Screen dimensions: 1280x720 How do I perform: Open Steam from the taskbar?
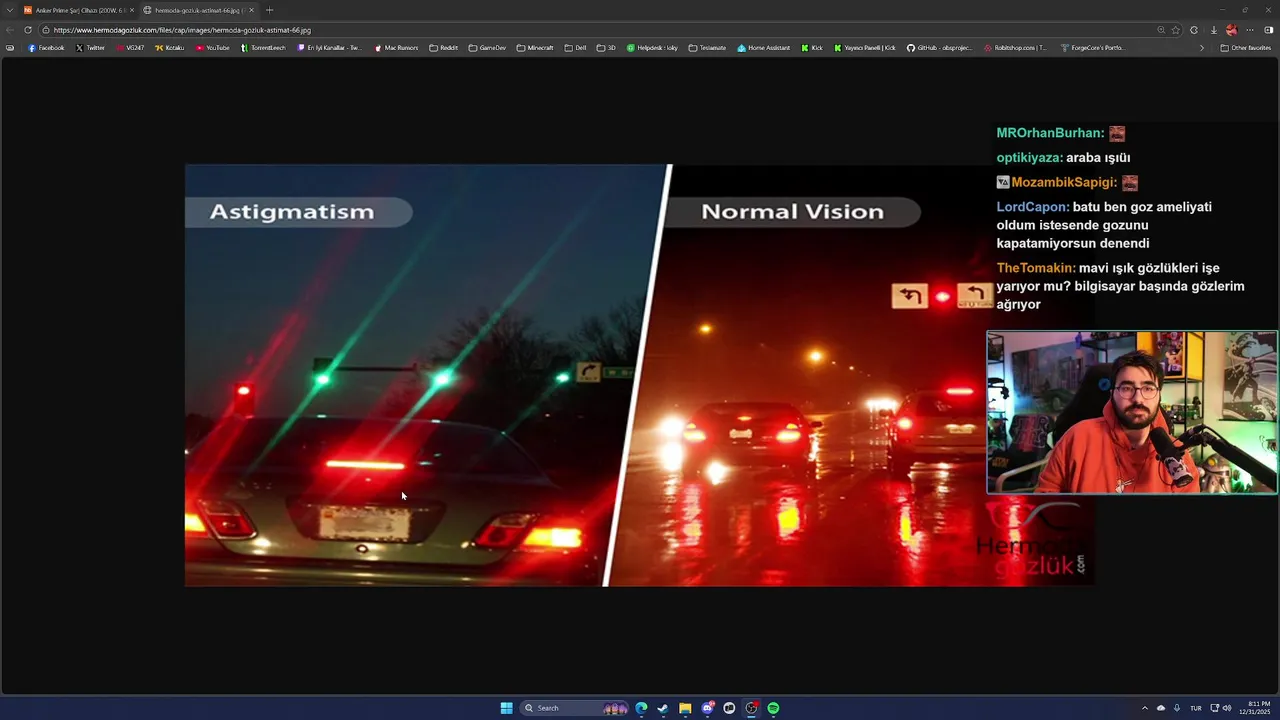(663, 708)
